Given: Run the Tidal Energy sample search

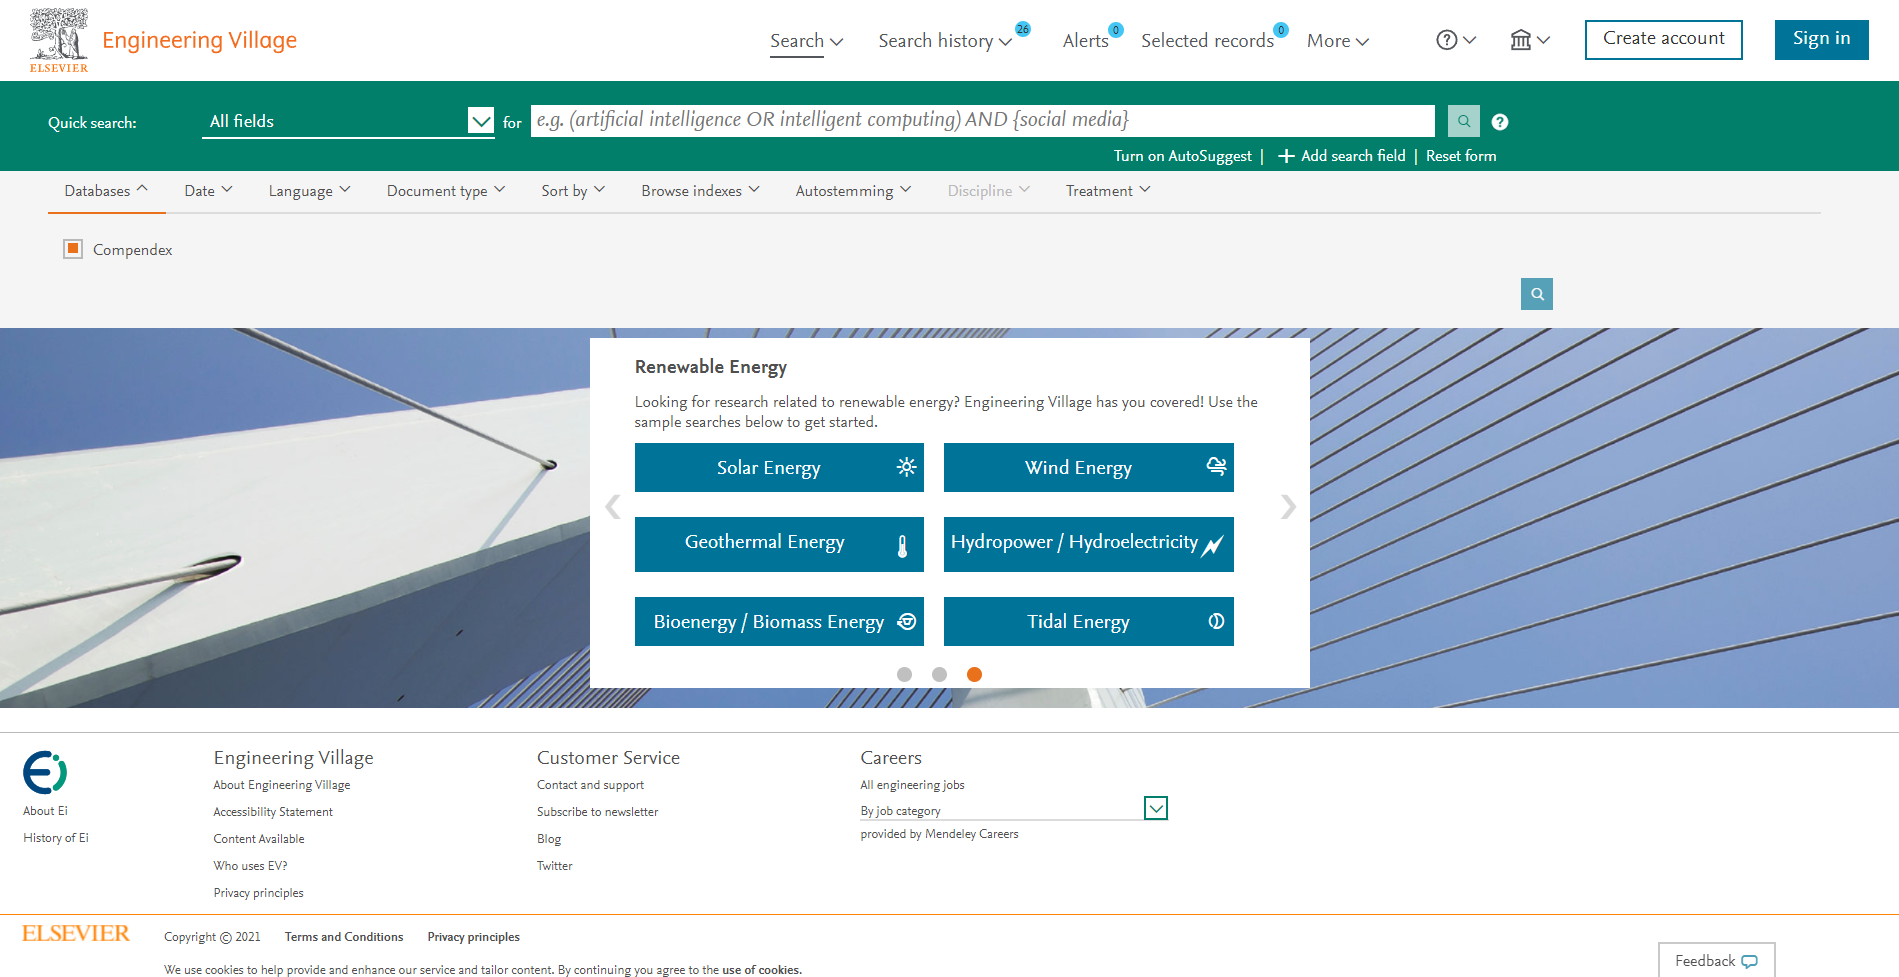Looking at the screenshot, I should tap(1089, 621).
